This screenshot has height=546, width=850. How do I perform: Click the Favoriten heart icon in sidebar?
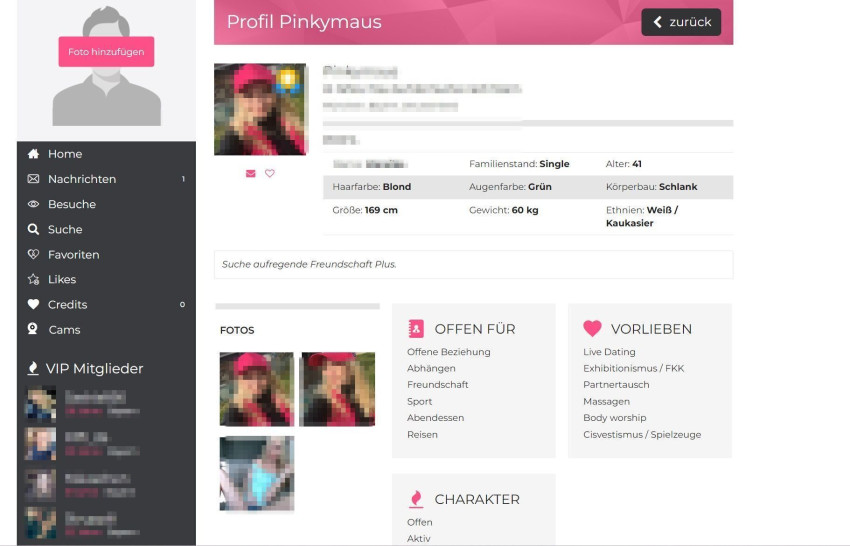click(33, 254)
